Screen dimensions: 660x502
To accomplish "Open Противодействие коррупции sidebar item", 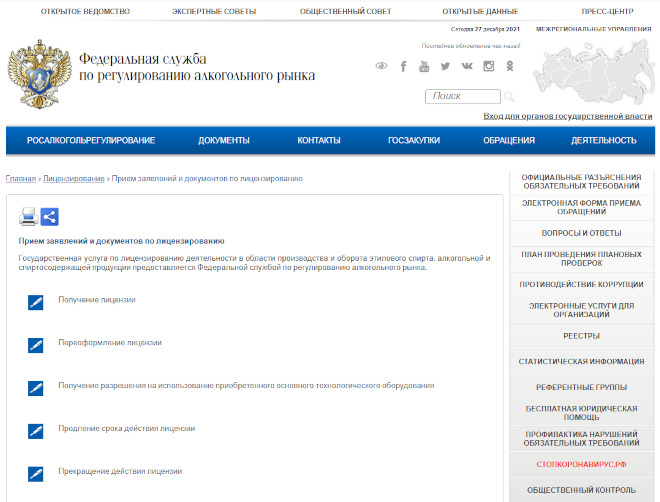I will 581,284.
